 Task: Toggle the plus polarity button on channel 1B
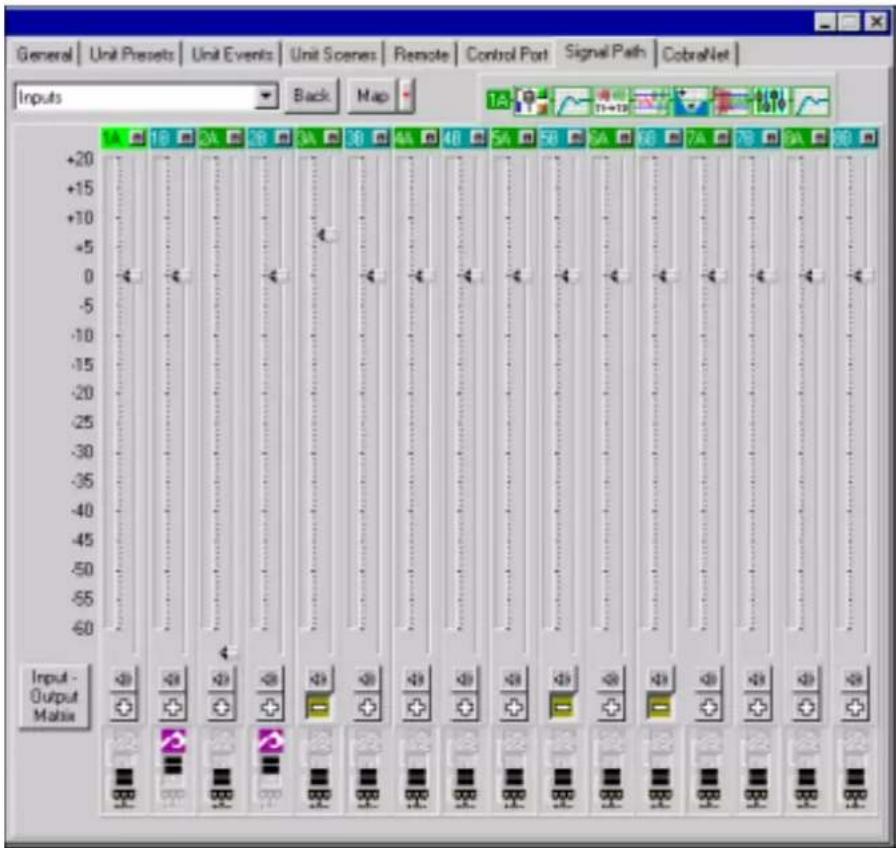(x=173, y=707)
